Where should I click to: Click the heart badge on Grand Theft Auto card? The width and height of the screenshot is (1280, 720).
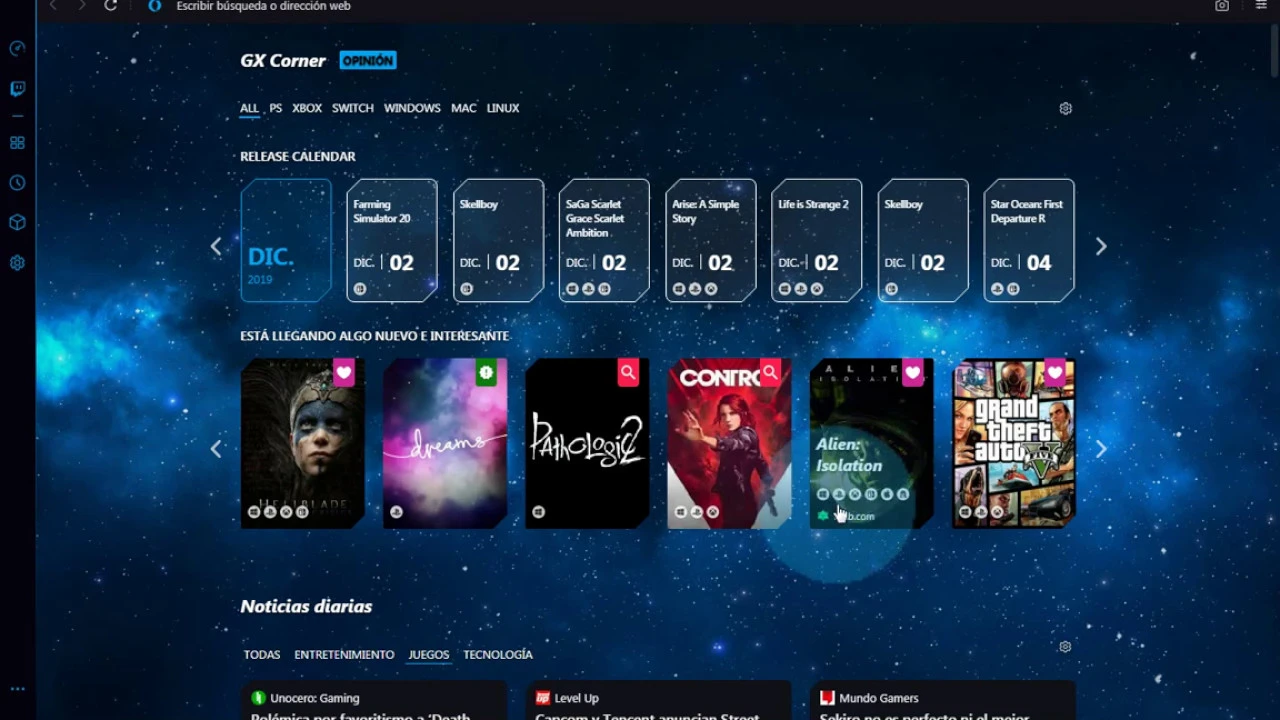coord(1054,373)
